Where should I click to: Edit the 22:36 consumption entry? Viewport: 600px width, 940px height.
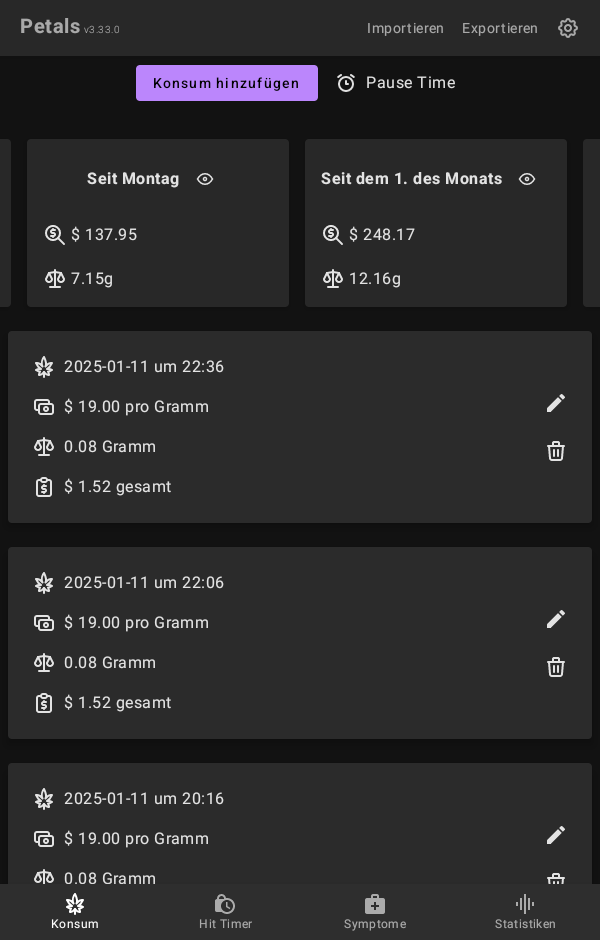pos(556,403)
